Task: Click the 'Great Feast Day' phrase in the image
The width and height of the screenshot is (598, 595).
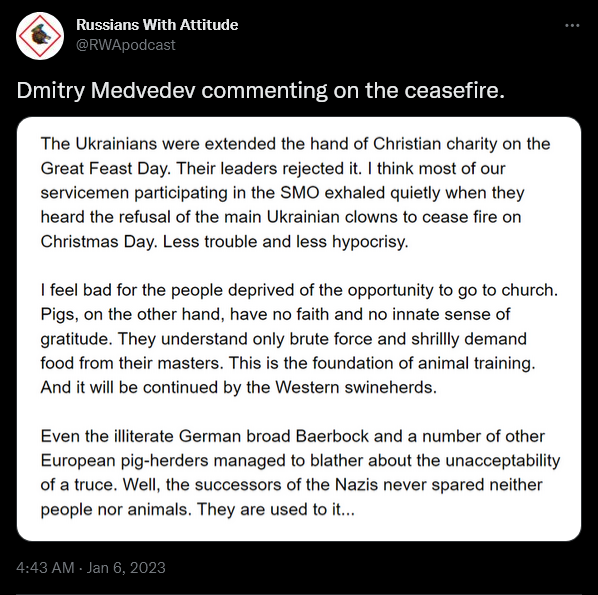Action: tap(103, 169)
